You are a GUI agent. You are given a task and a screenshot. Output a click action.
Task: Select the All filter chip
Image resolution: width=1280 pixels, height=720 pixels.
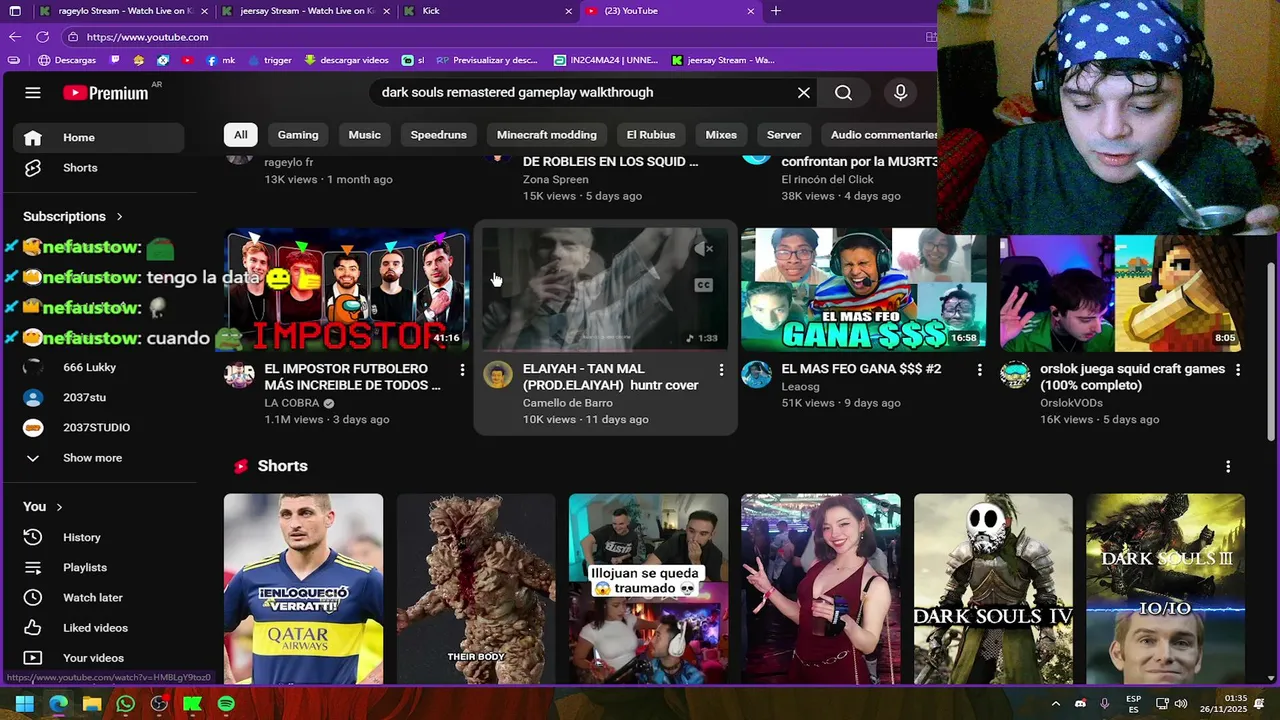click(x=241, y=134)
